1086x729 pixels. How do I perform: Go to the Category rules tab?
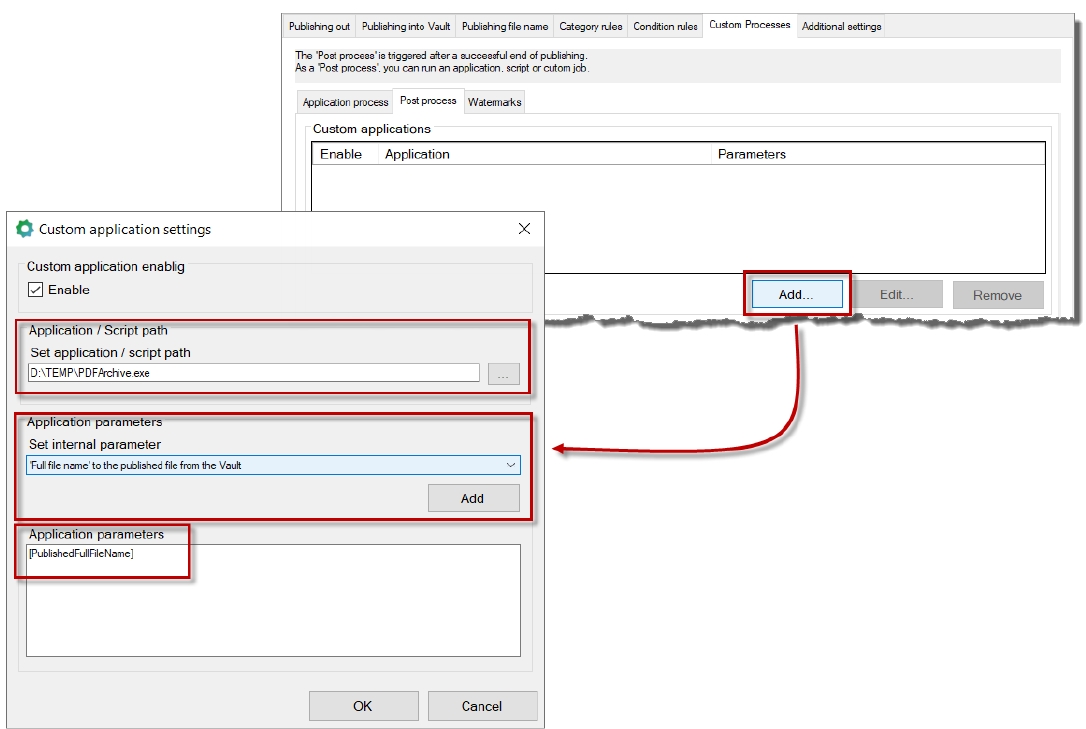click(590, 27)
